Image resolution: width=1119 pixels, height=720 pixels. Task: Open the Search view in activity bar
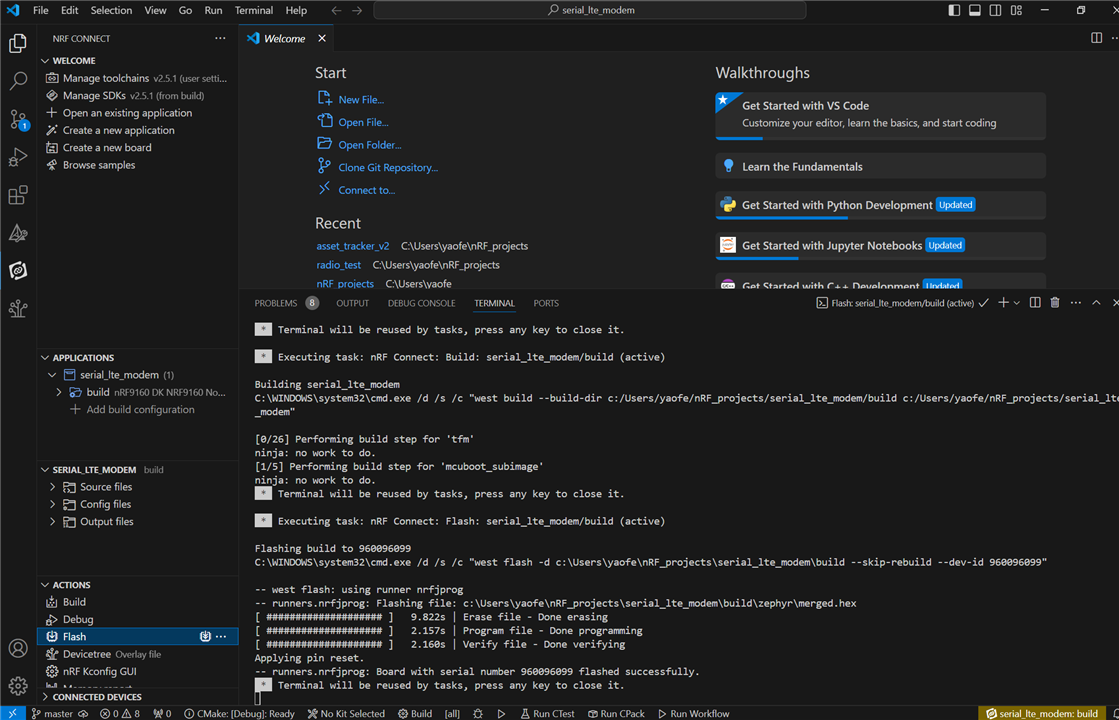tap(18, 81)
